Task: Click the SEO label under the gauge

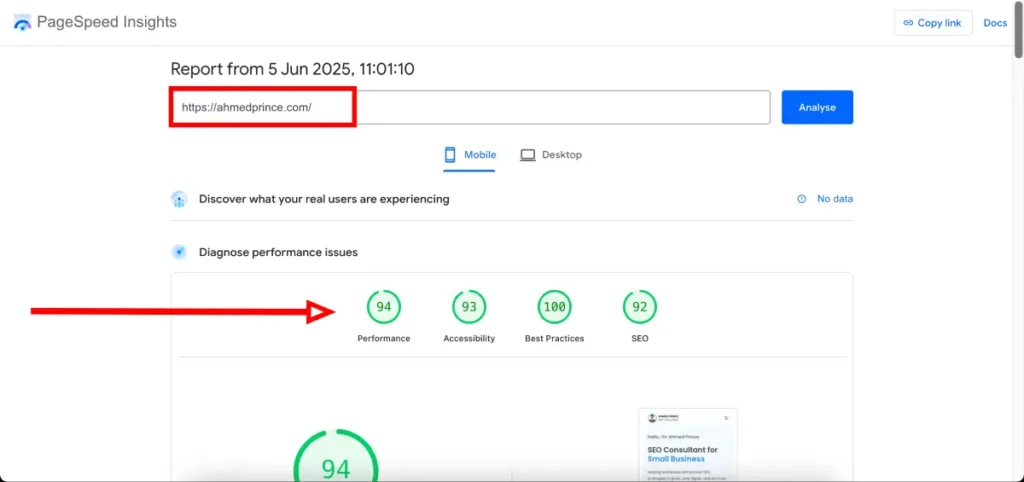Action: (x=640, y=338)
